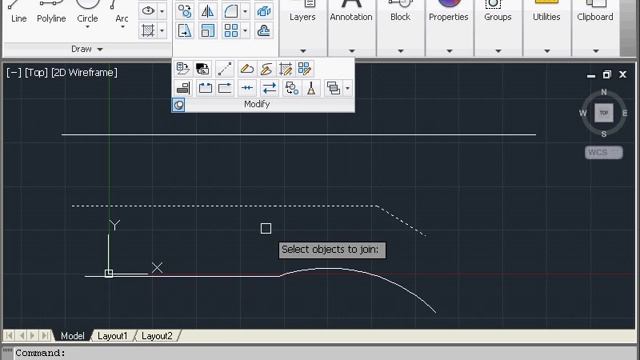Open the Array type dropdown arrow
The image size is (640, 360).
(245, 31)
